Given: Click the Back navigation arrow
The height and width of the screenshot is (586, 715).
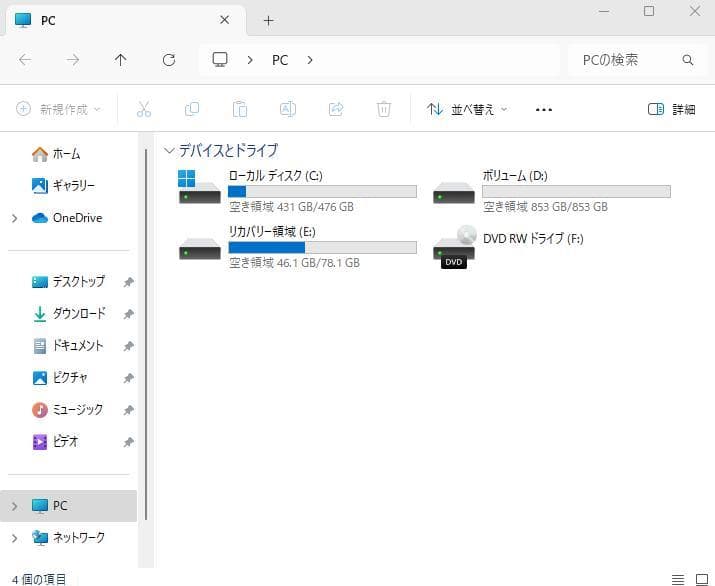Looking at the screenshot, I should 25,59.
